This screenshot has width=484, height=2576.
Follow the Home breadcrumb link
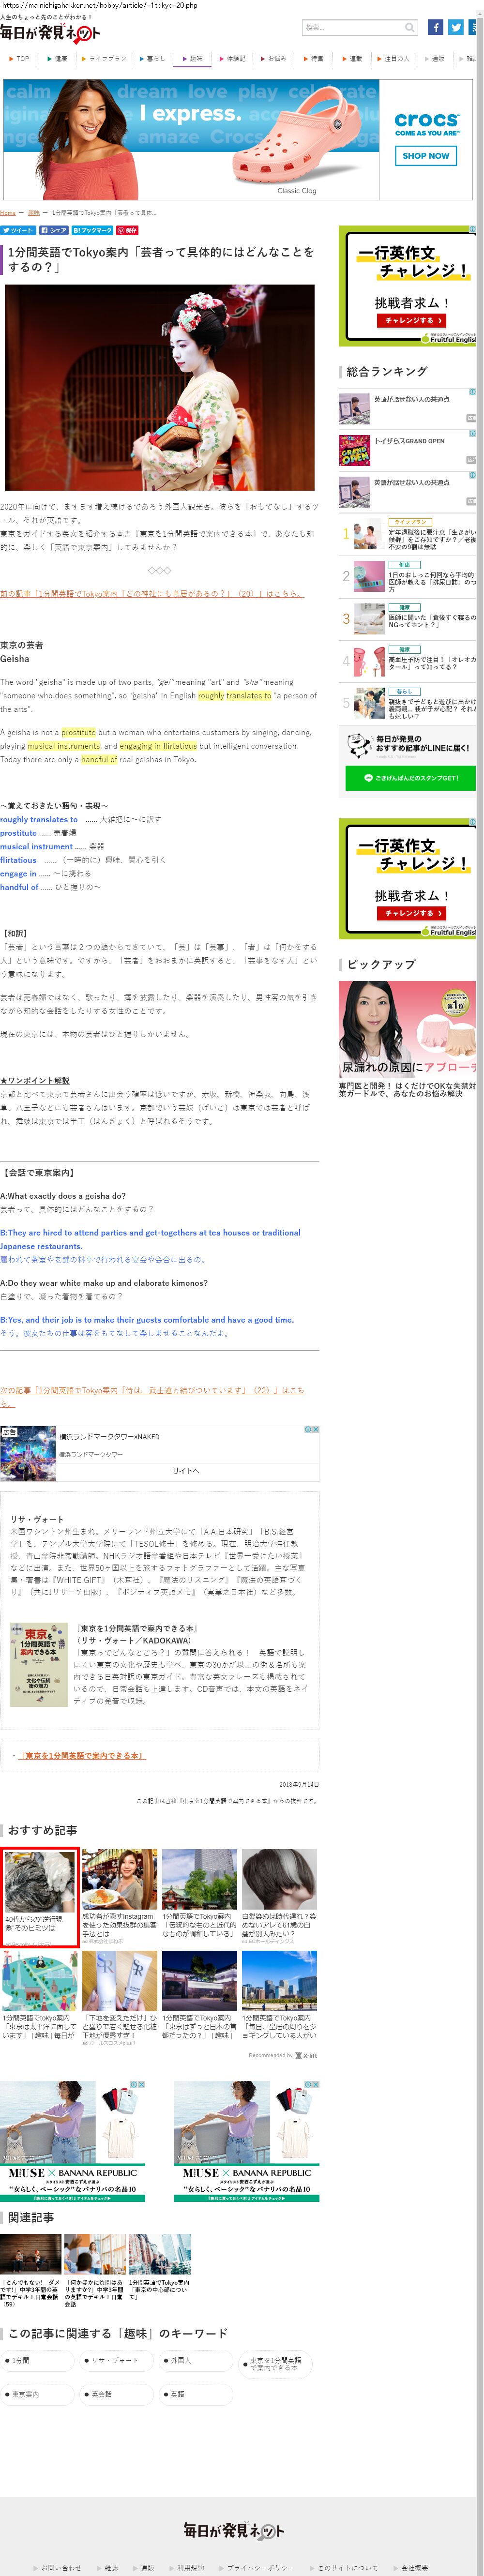coord(8,213)
